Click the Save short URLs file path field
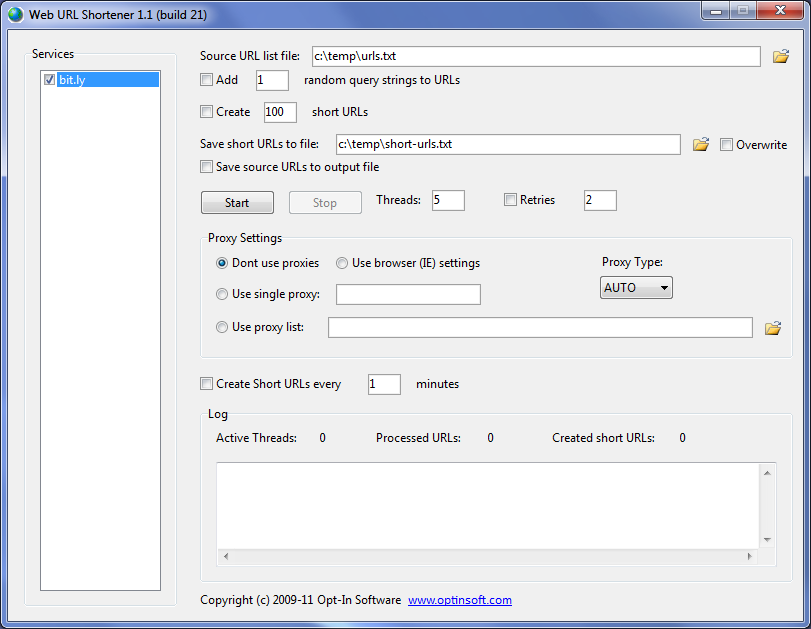Viewport: 811px width, 629px height. click(508, 144)
